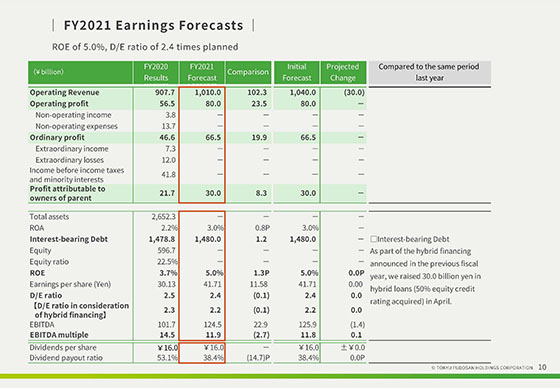Click the ROE comparison "1.3P"
This screenshot has height=388, width=560.
[x=261, y=273]
